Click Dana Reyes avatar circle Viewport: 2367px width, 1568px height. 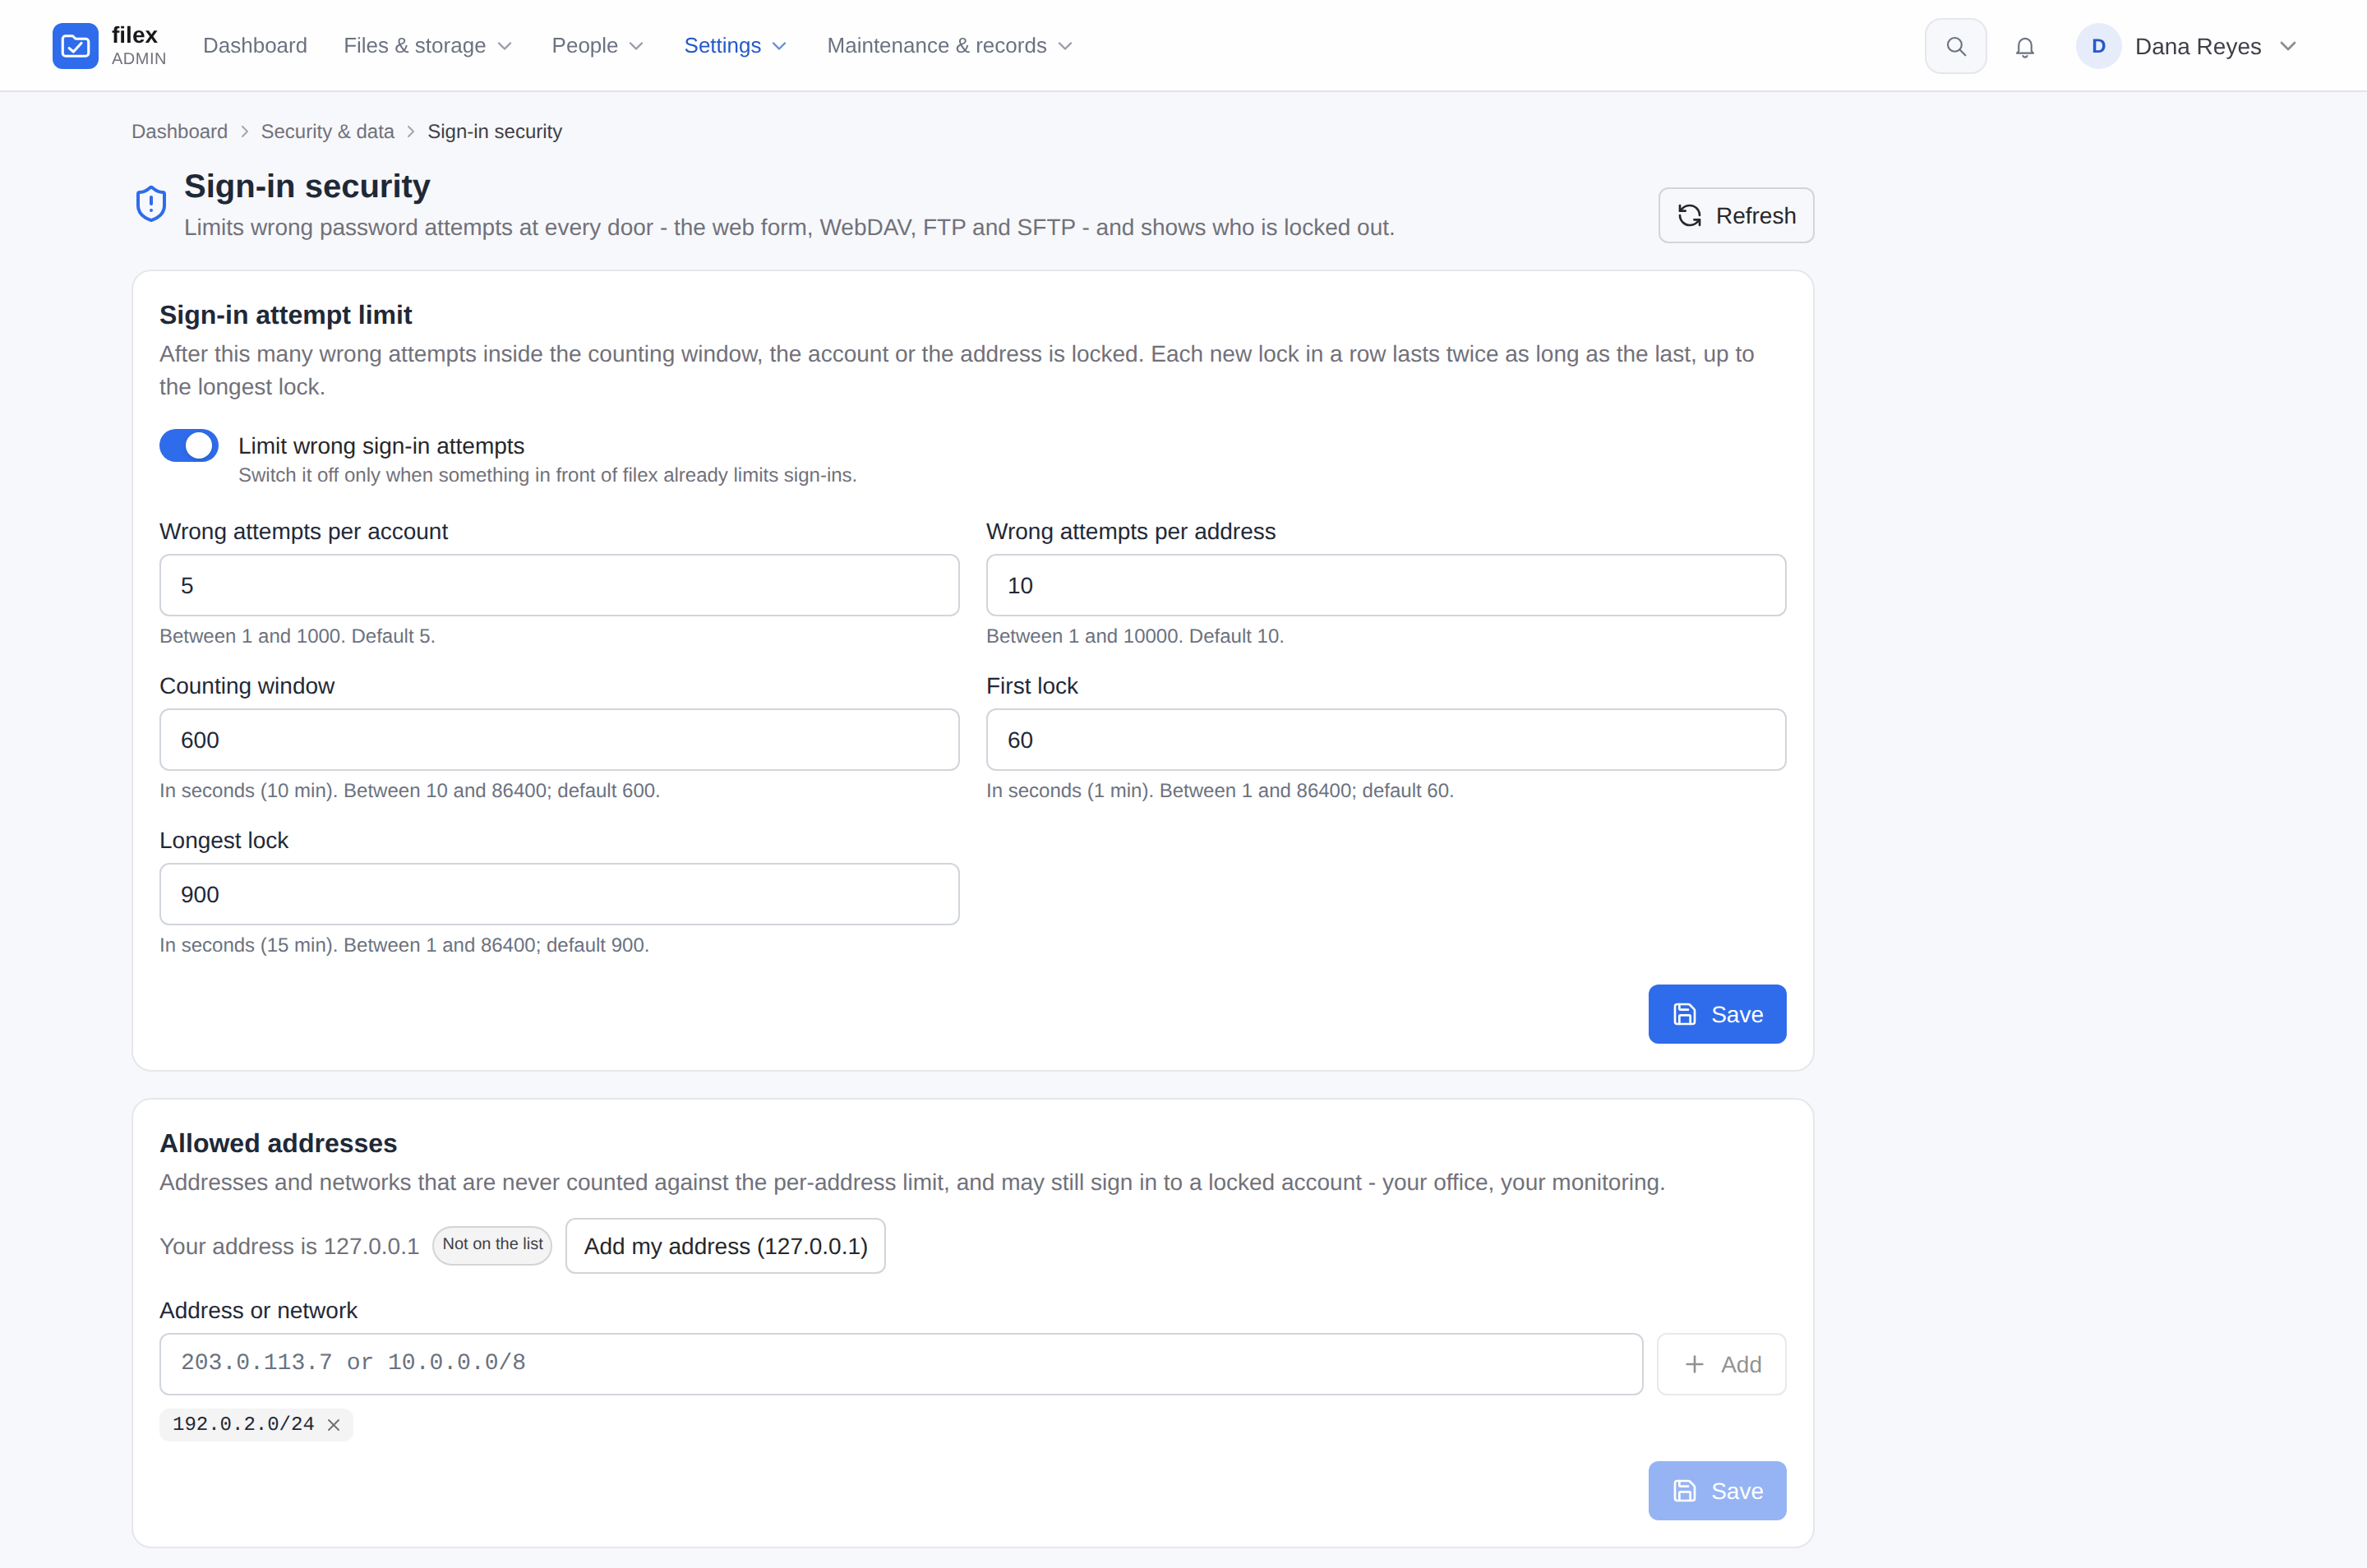[2098, 46]
